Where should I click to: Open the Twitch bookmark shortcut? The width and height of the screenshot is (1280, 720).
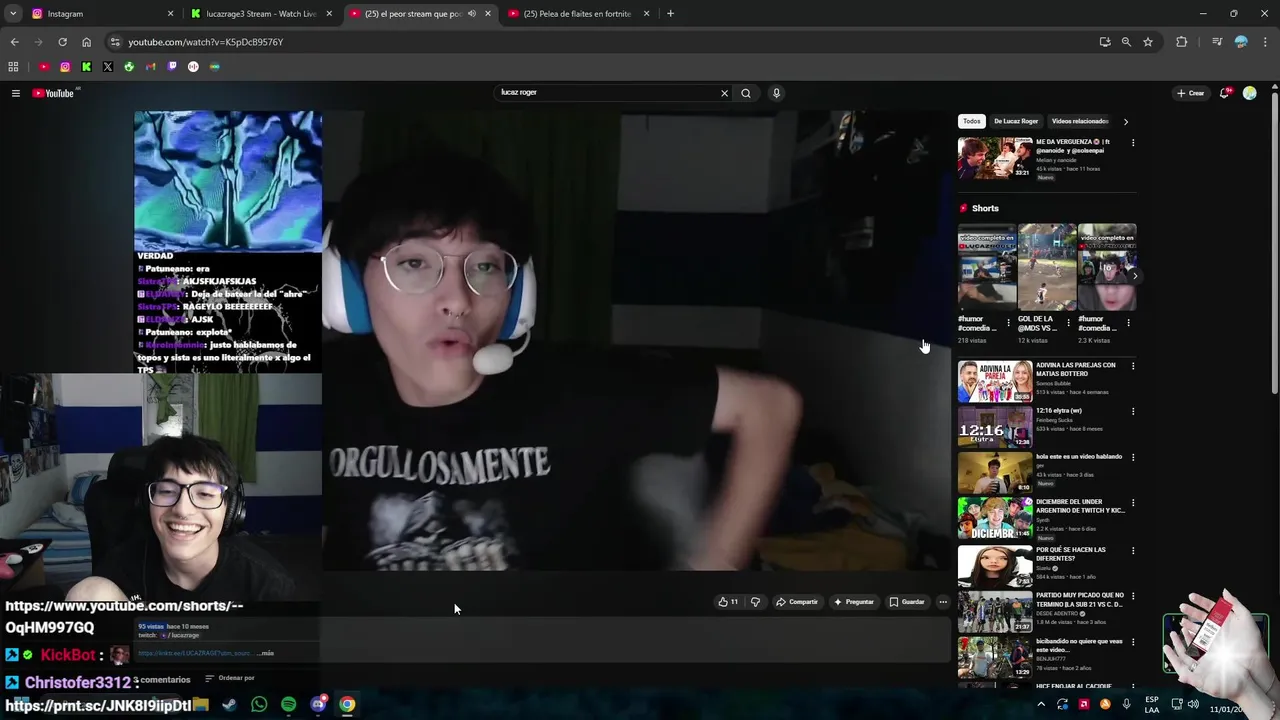point(172,67)
